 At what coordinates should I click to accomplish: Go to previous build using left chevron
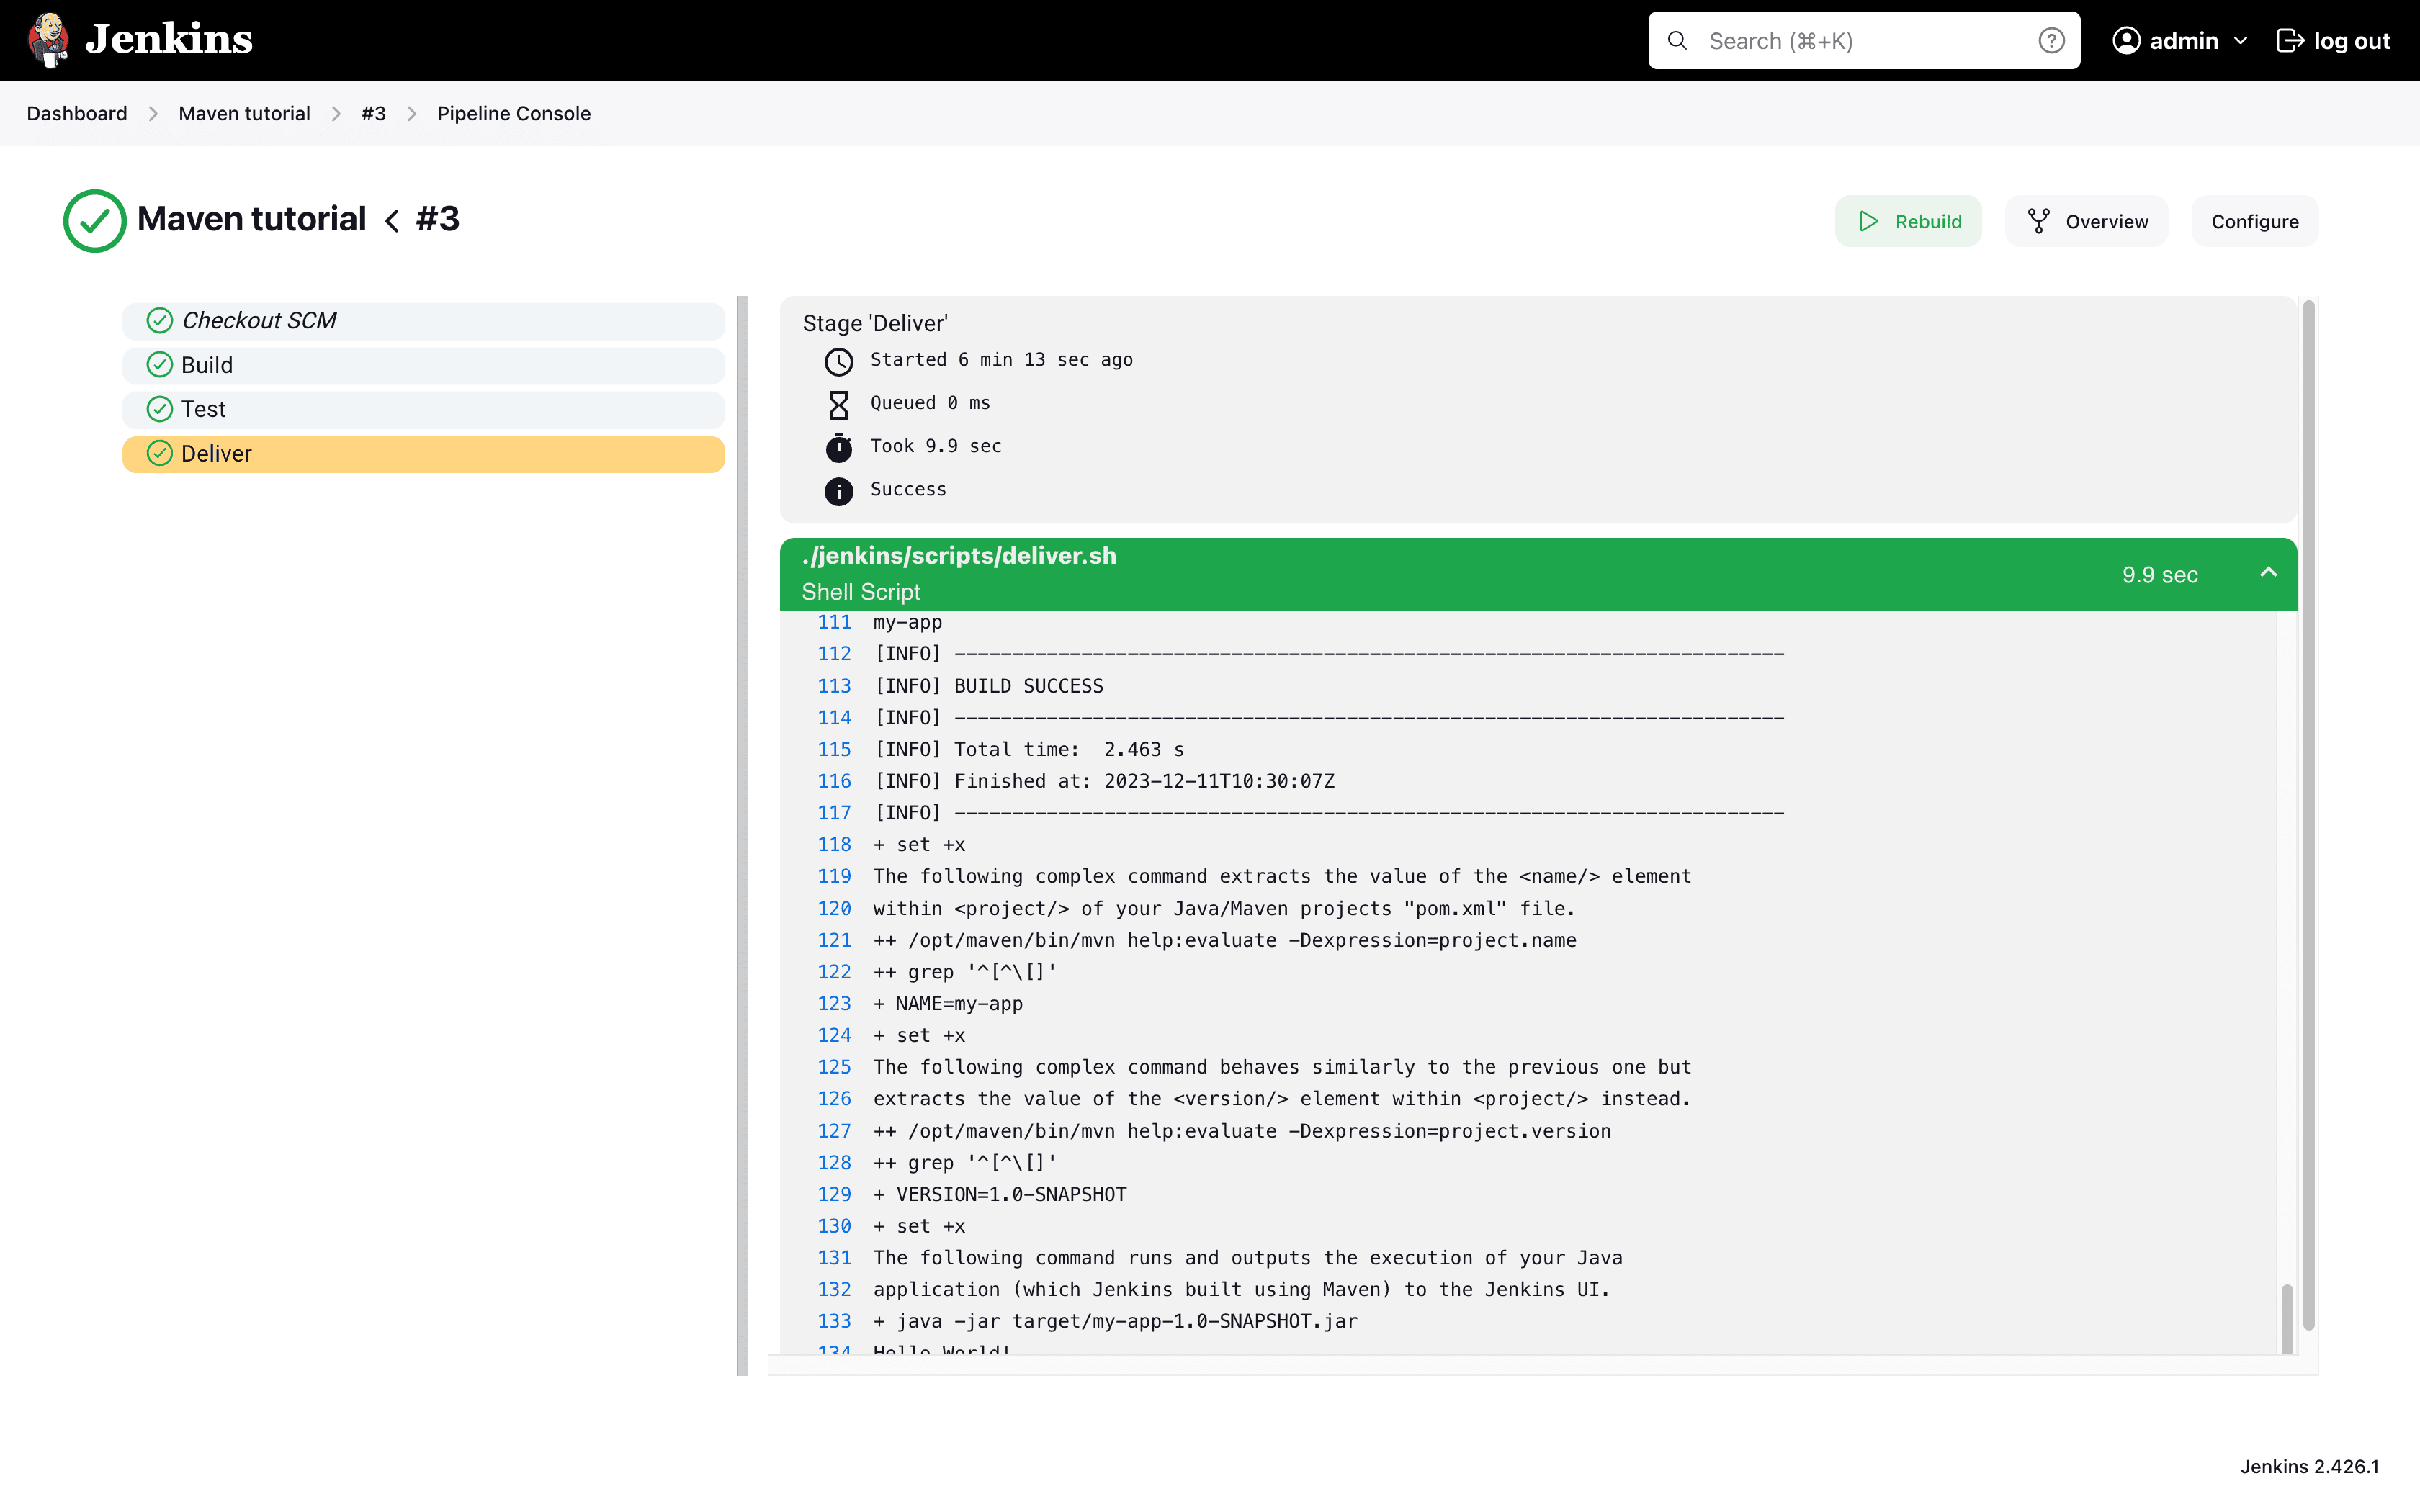tap(392, 221)
